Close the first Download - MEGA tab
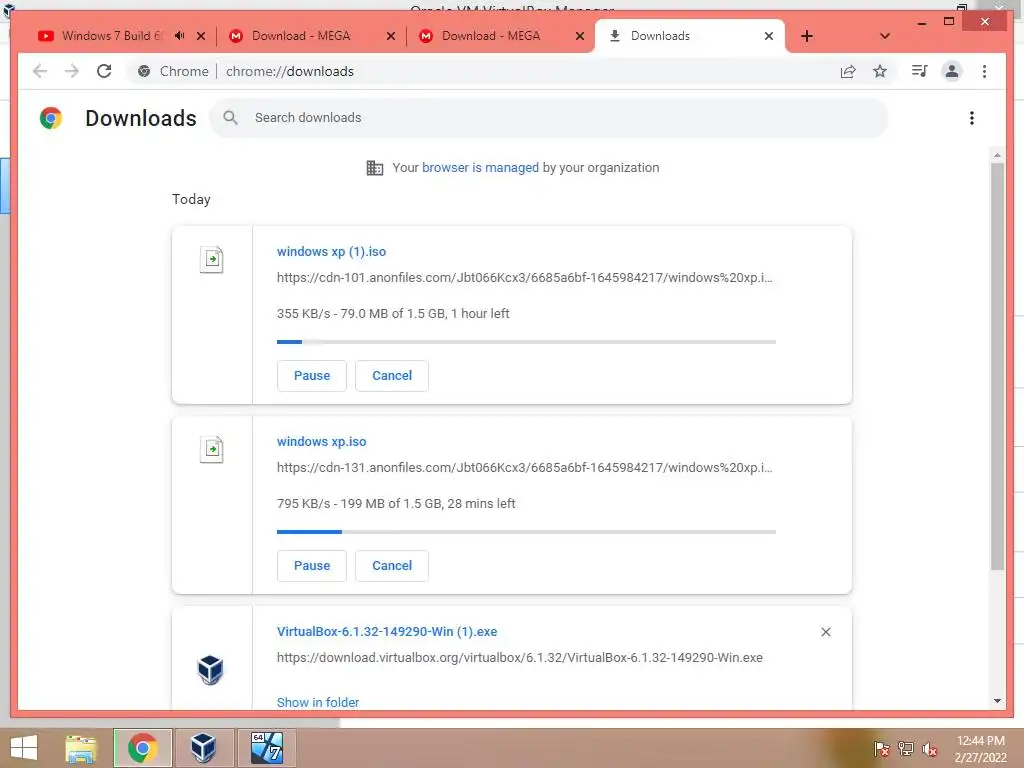 click(x=391, y=36)
